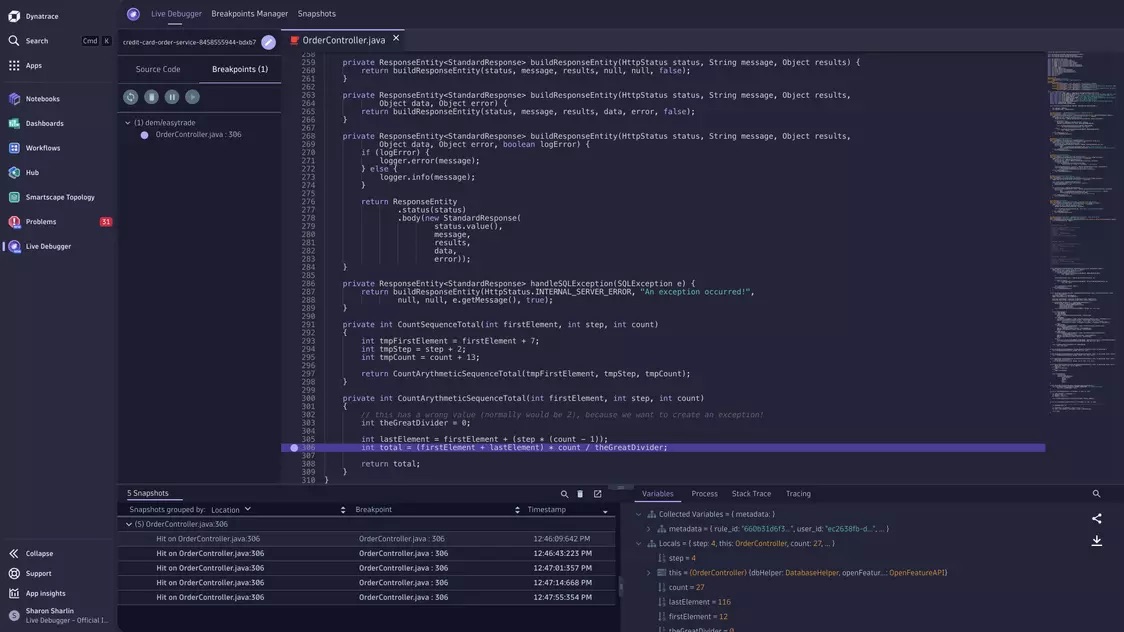The image size is (1124, 632).
Task: Collapse the Locals variables section
Action: coord(639,544)
